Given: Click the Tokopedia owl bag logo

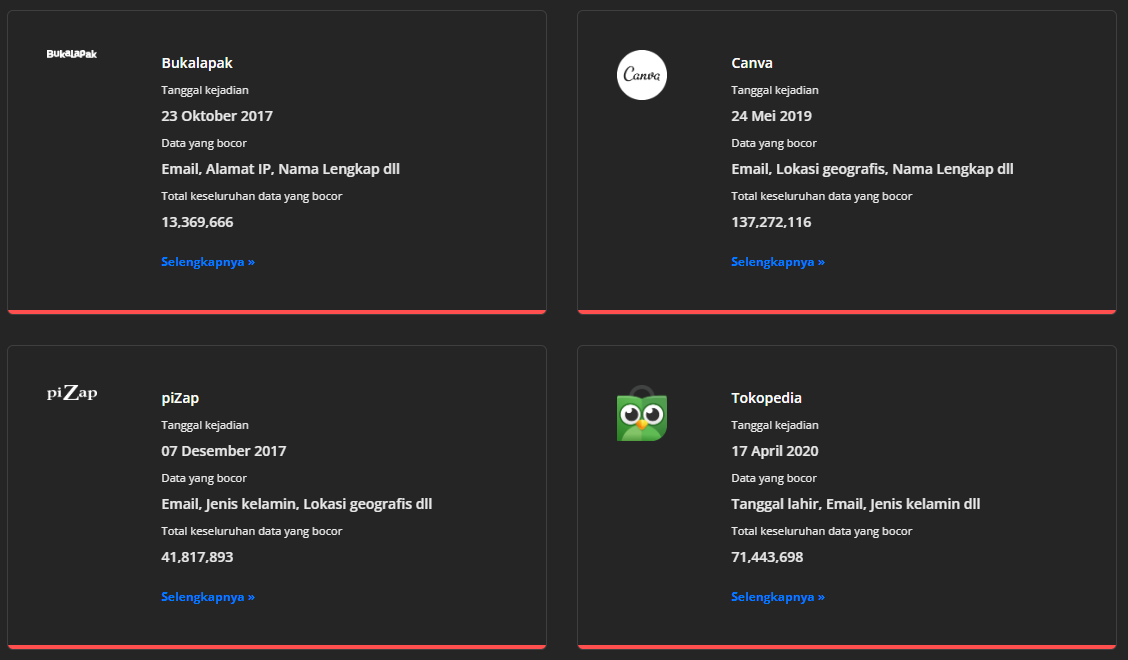Looking at the screenshot, I should tap(642, 413).
